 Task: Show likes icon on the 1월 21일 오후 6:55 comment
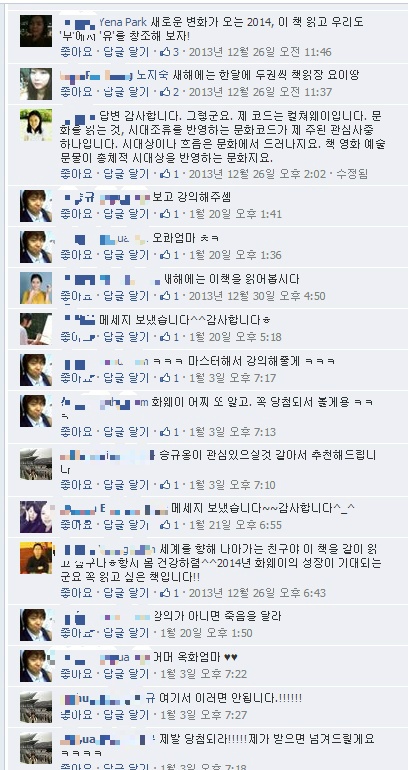pyautogui.click(x=165, y=525)
